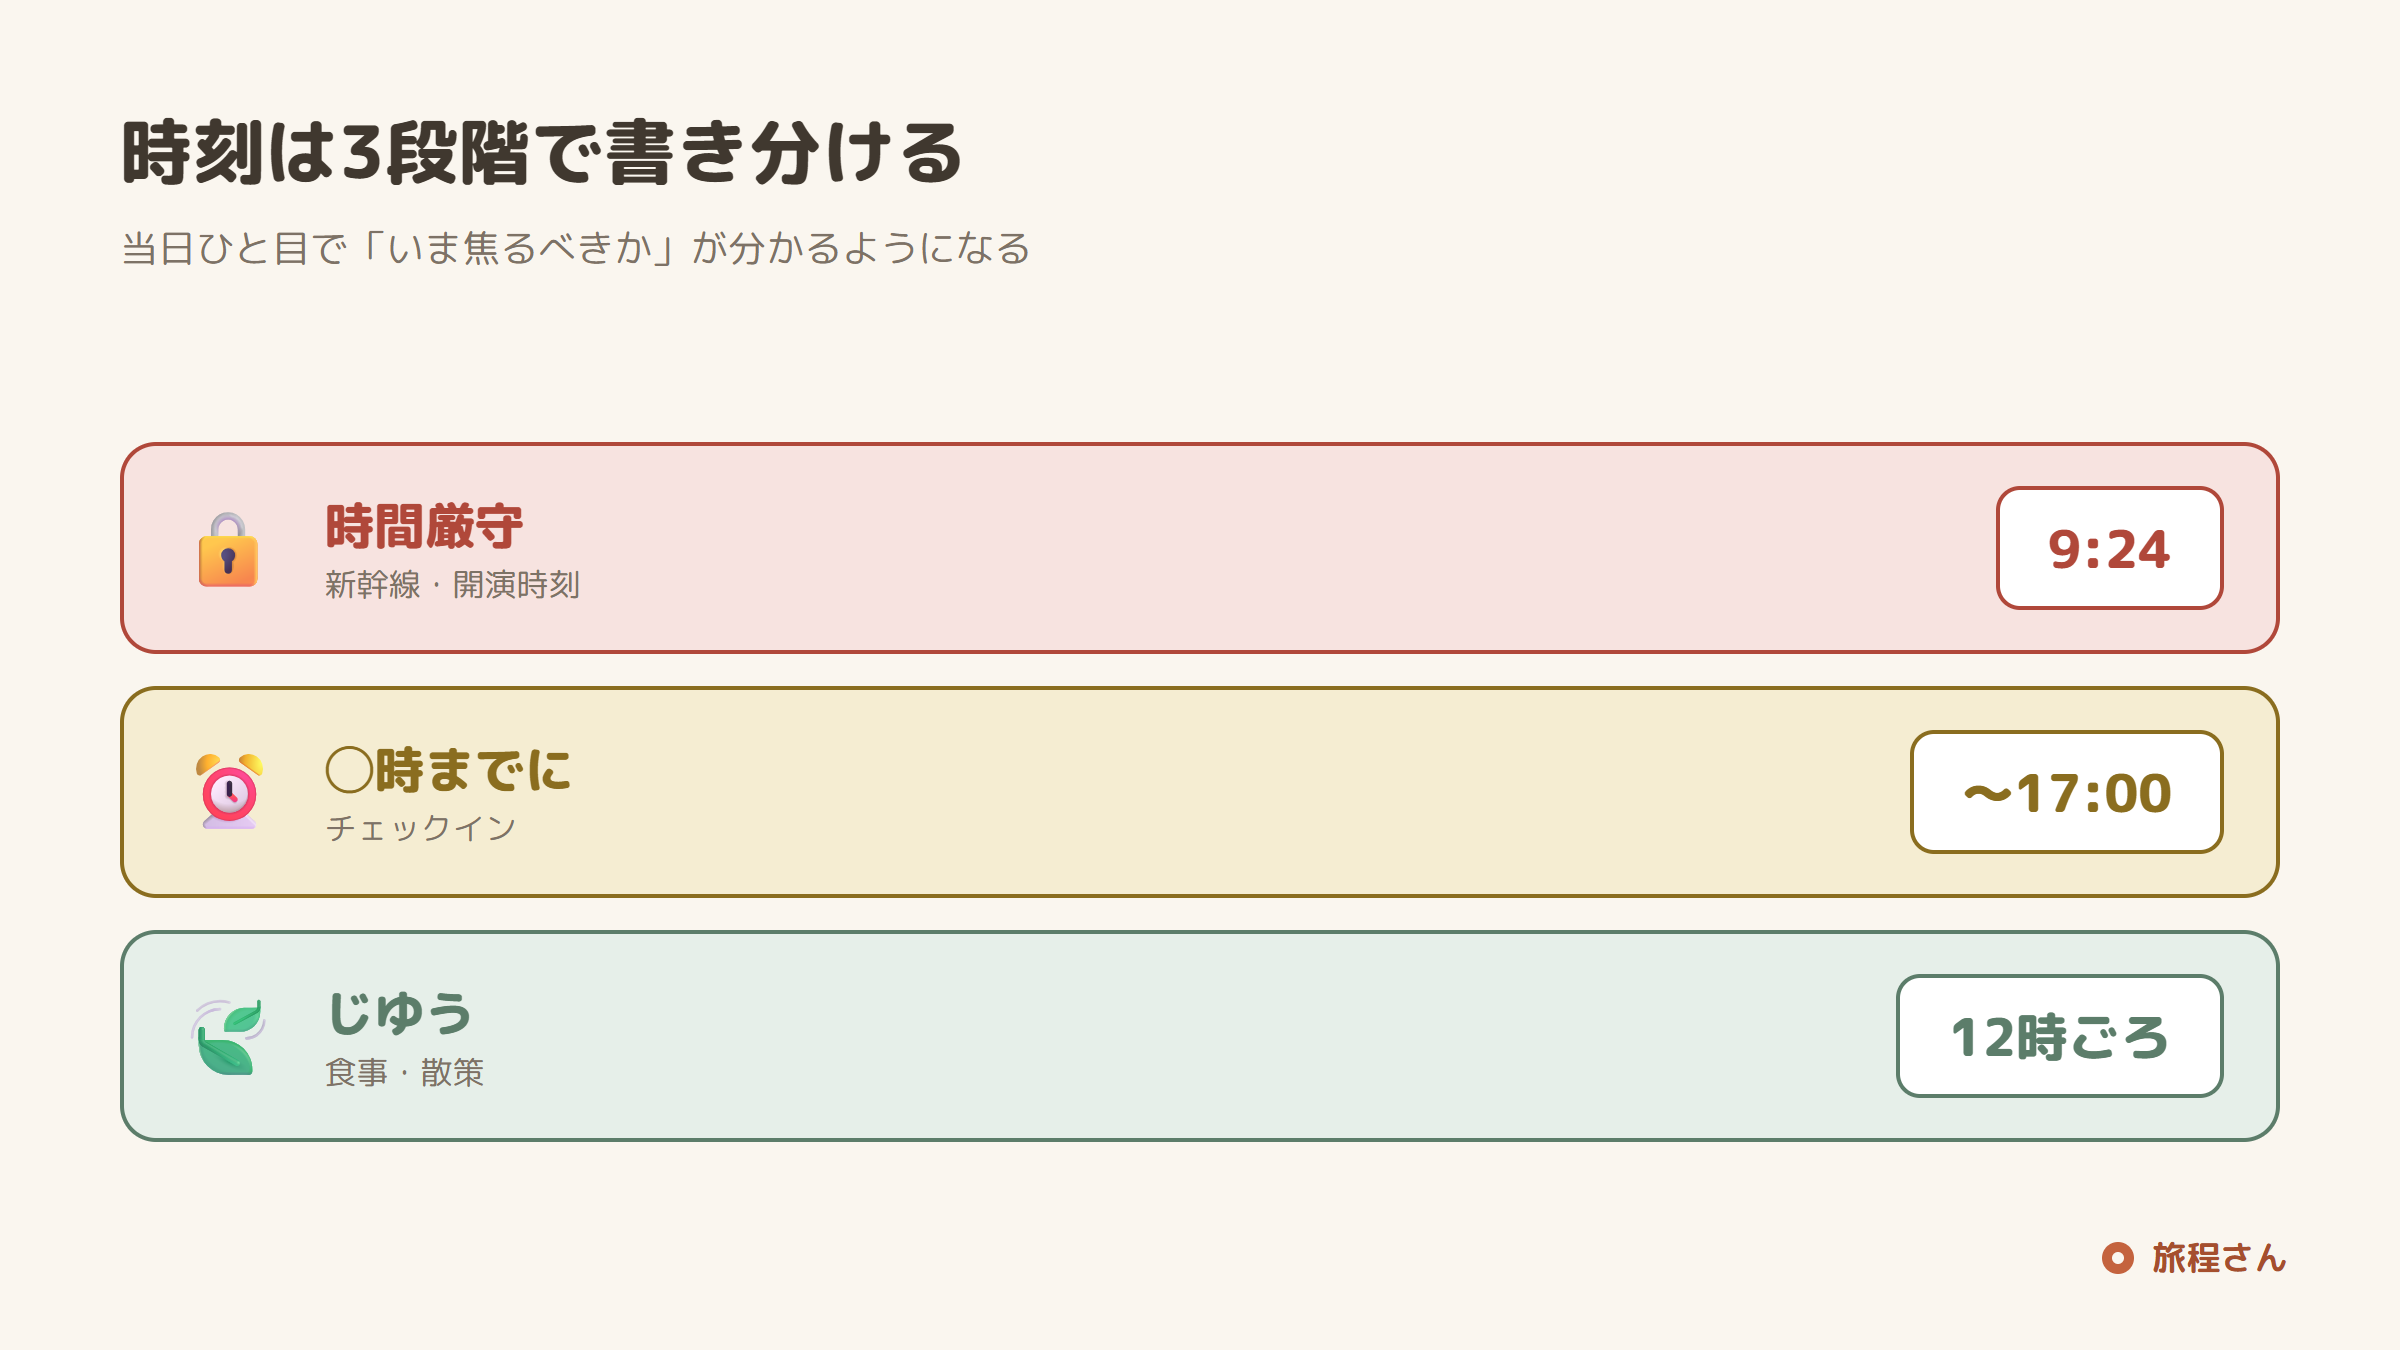Click the green leaves icon

coord(229,1037)
